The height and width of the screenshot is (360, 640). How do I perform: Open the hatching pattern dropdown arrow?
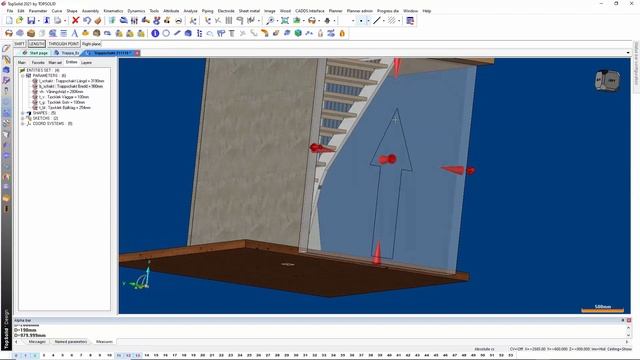[399, 21]
